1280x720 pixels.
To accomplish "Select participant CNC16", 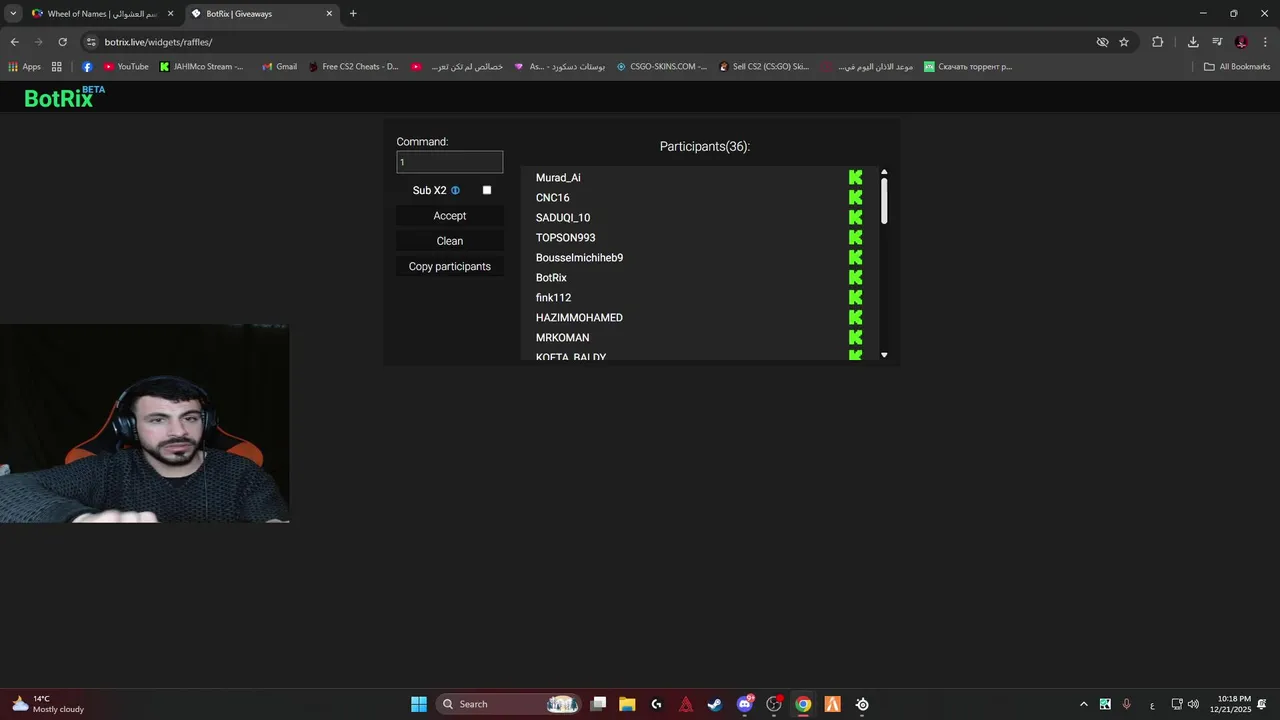I will pos(552,198).
